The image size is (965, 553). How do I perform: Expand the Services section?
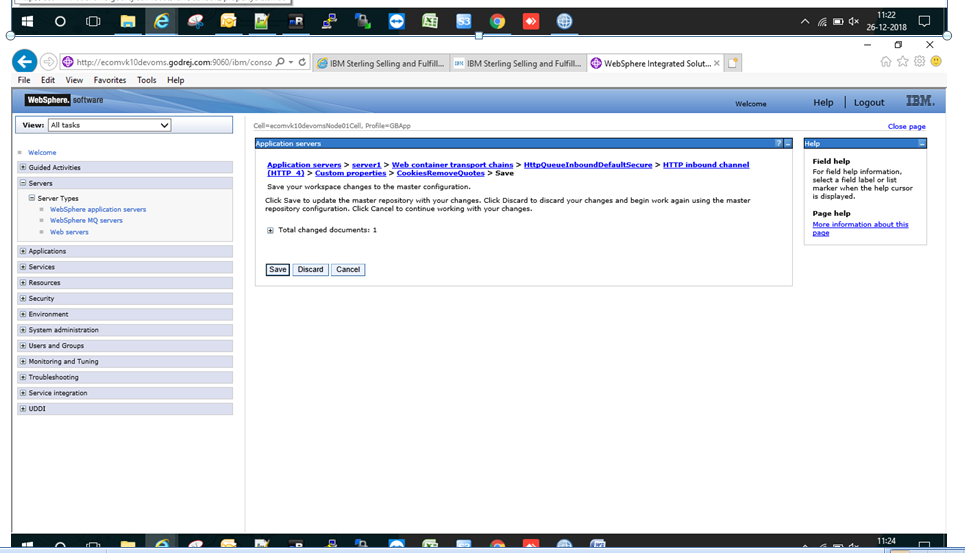point(23,267)
